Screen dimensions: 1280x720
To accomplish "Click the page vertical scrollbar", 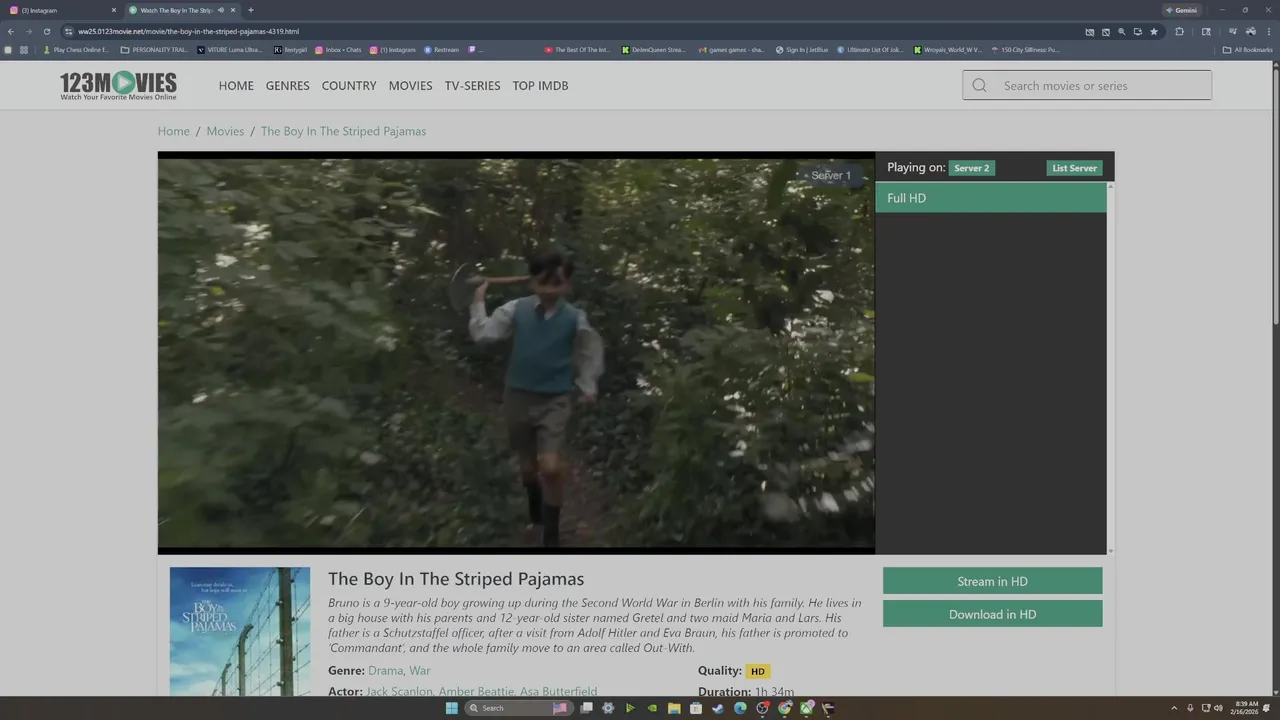I will point(1275,195).
